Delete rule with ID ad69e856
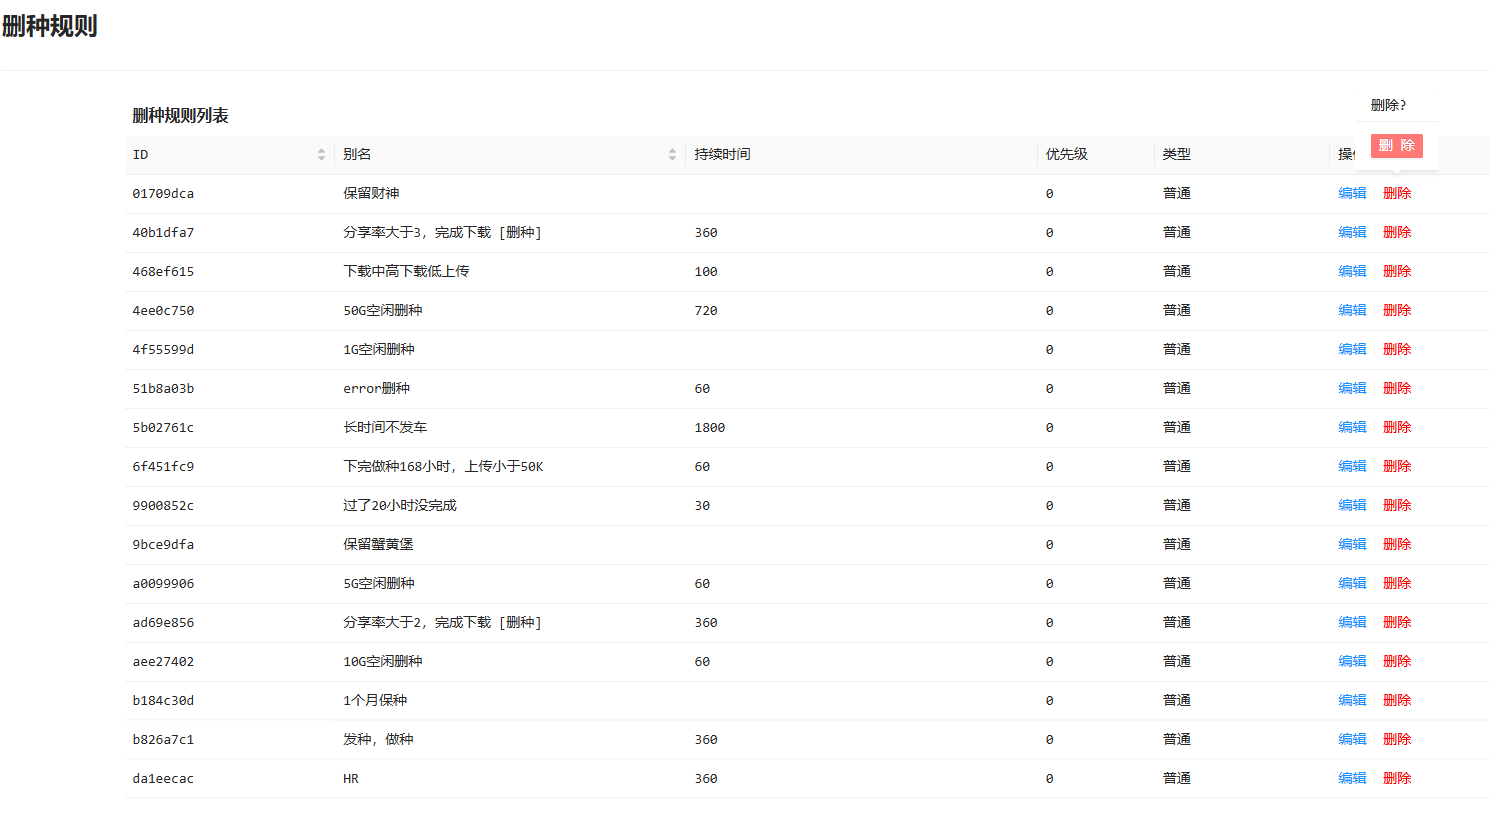The width and height of the screenshot is (1489, 820). coord(1396,623)
